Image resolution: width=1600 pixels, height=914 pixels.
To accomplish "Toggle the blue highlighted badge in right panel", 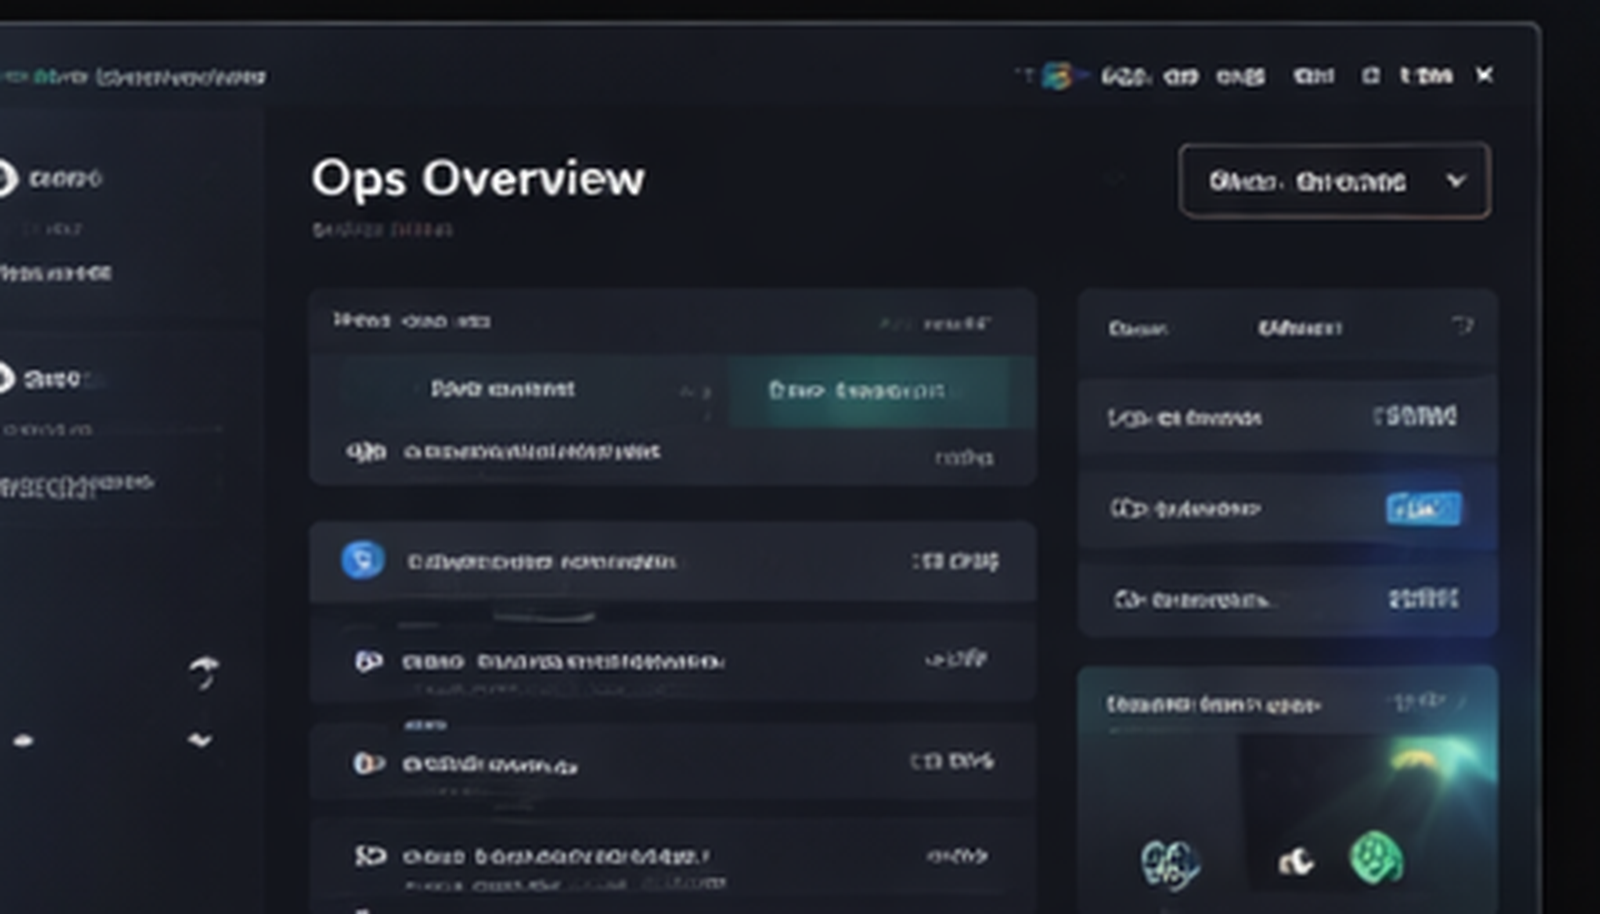I will coord(1422,509).
